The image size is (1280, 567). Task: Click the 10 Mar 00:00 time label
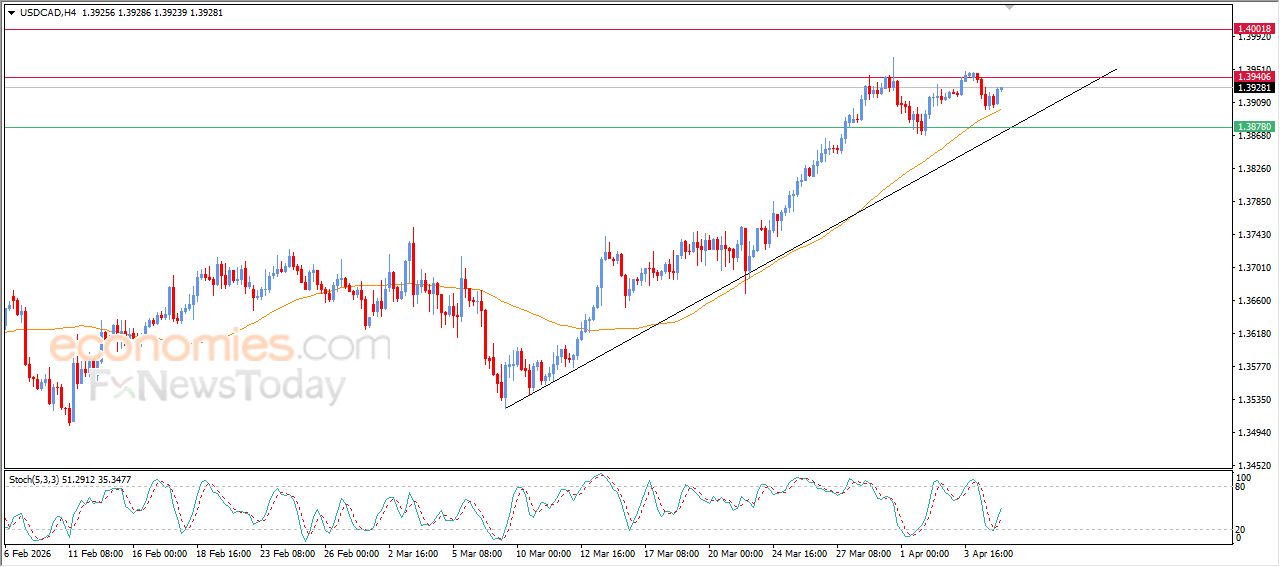point(545,553)
